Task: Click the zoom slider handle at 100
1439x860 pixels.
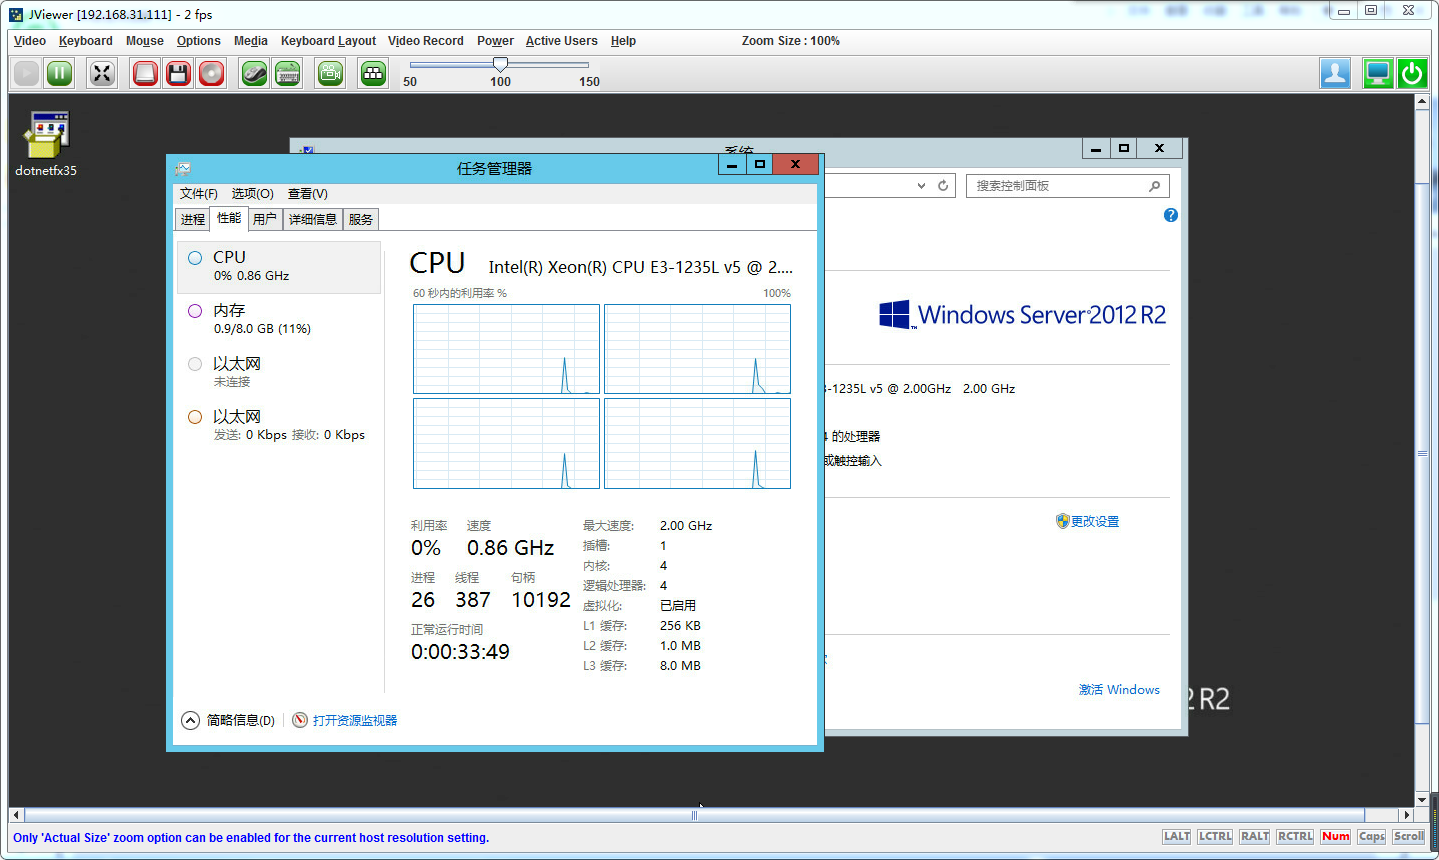Action: point(500,65)
